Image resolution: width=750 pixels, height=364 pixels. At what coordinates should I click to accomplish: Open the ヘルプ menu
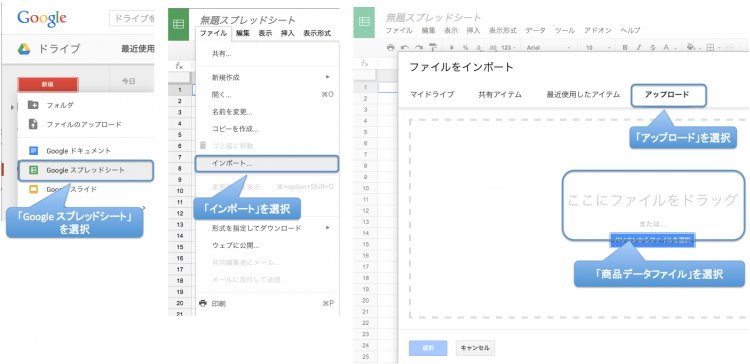630,30
